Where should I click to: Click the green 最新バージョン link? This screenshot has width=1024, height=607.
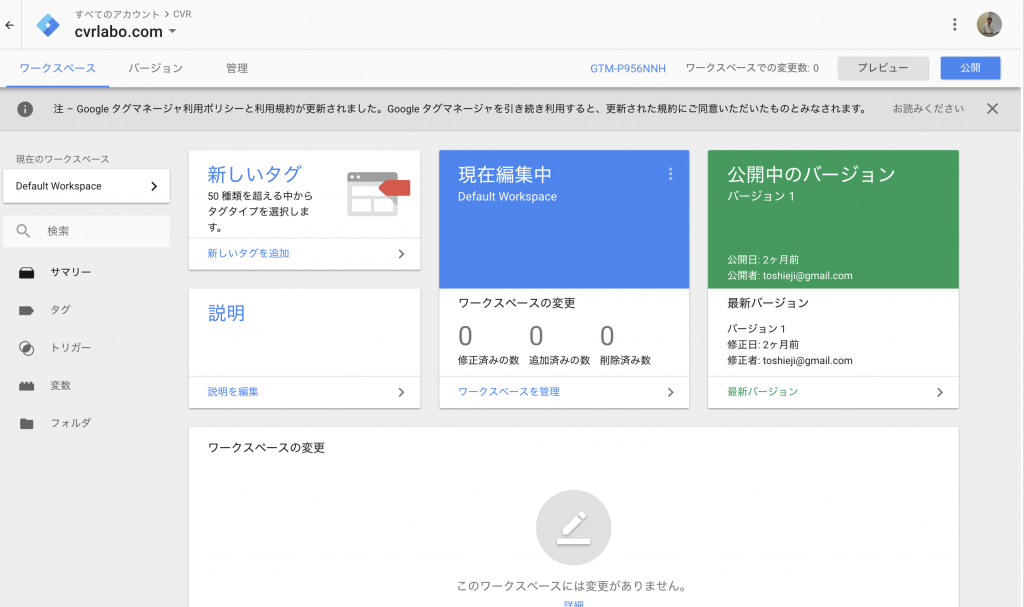pyautogui.click(x=762, y=392)
